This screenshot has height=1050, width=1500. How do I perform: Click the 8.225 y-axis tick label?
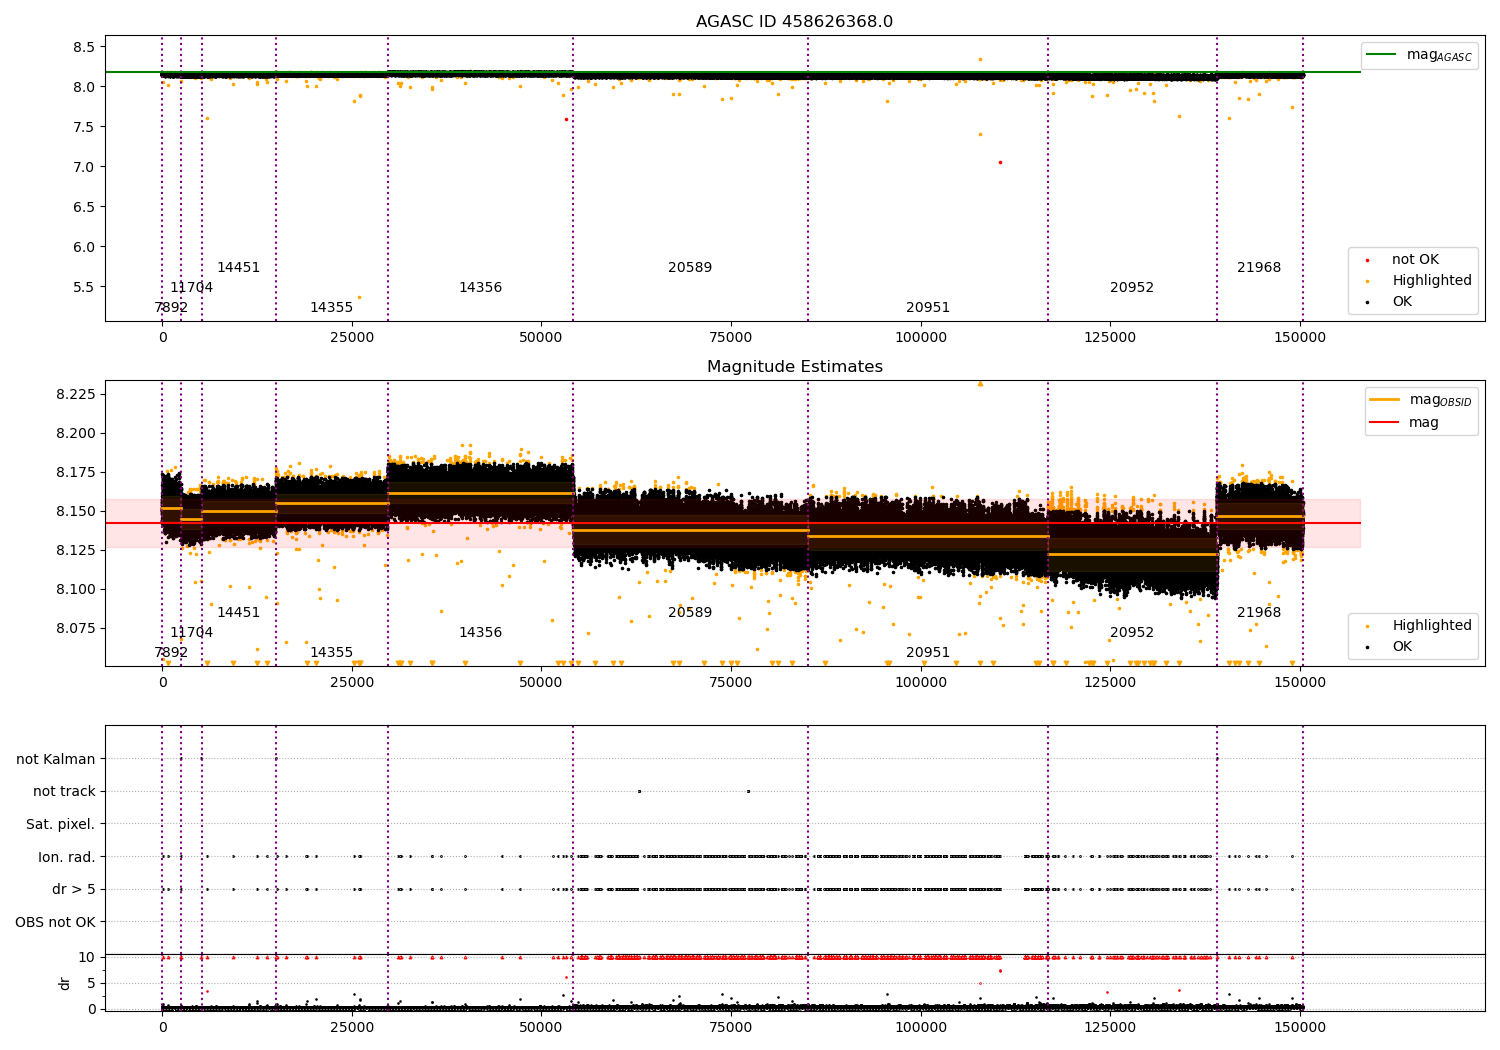point(76,395)
